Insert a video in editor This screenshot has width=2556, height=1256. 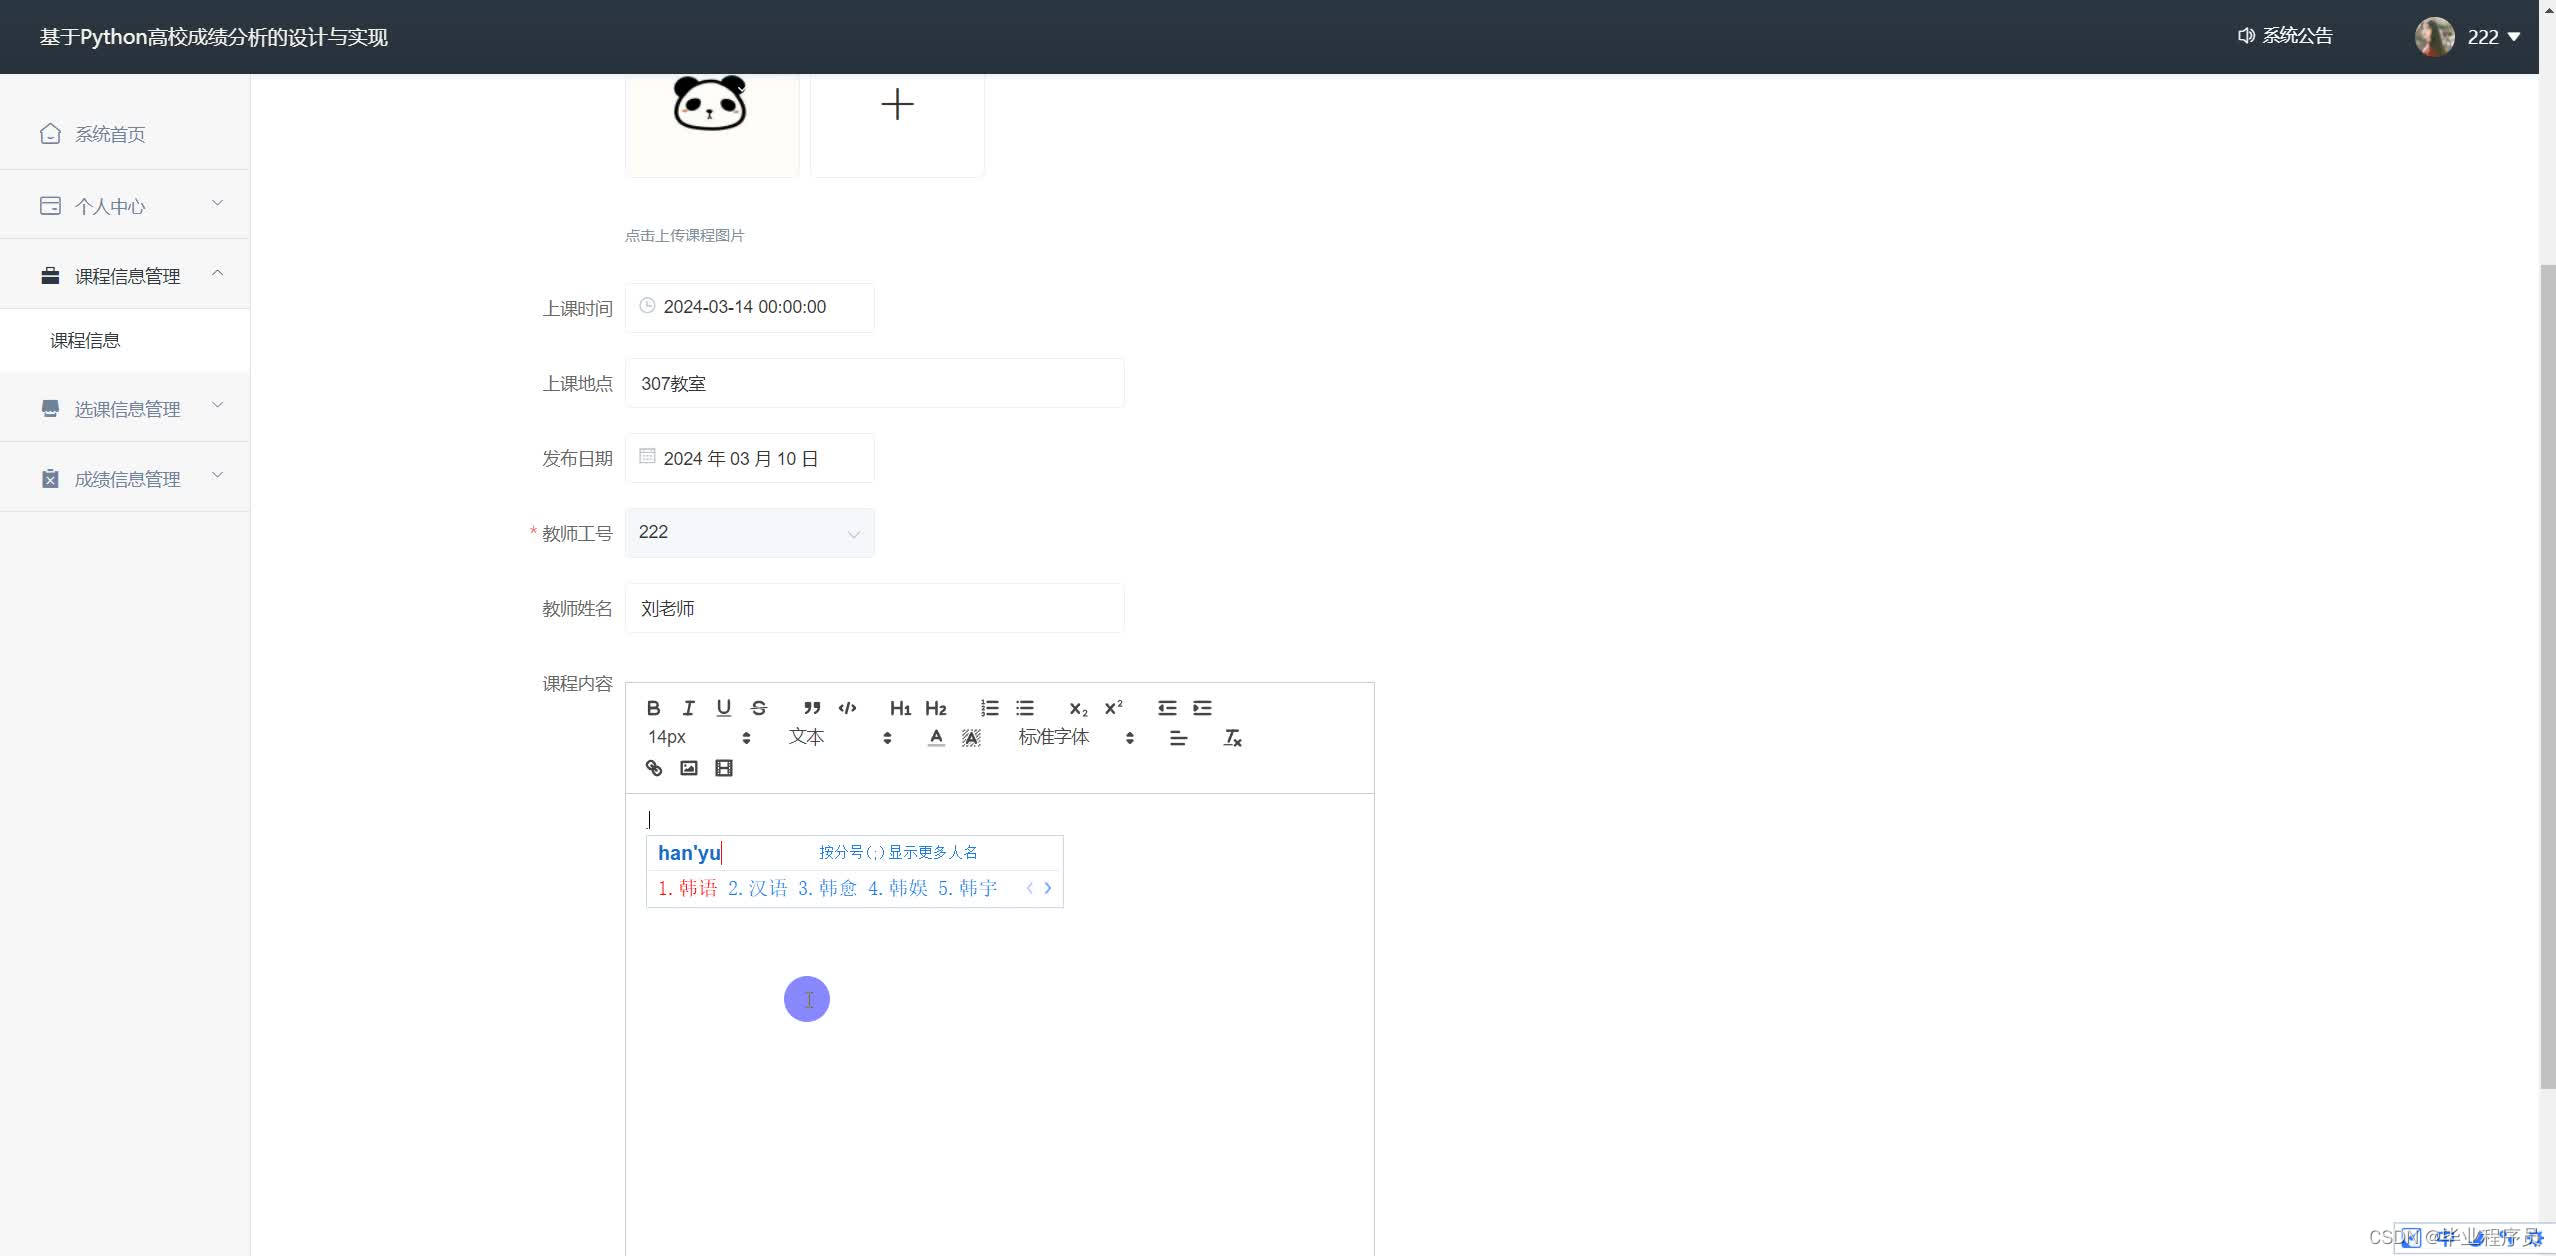pyautogui.click(x=724, y=768)
